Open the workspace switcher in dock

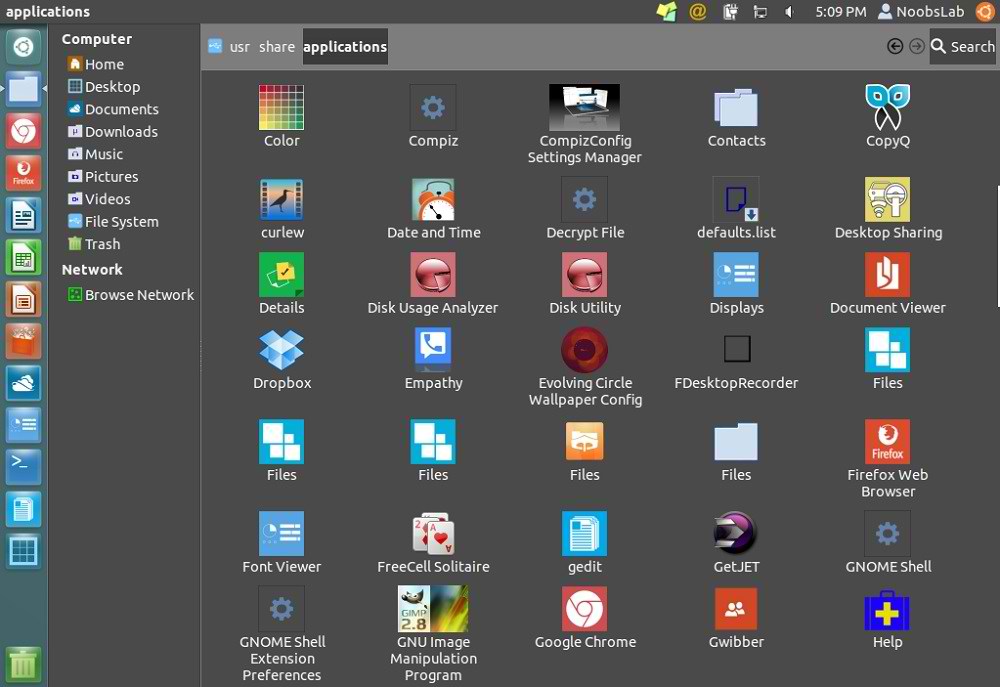(x=23, y=551)
